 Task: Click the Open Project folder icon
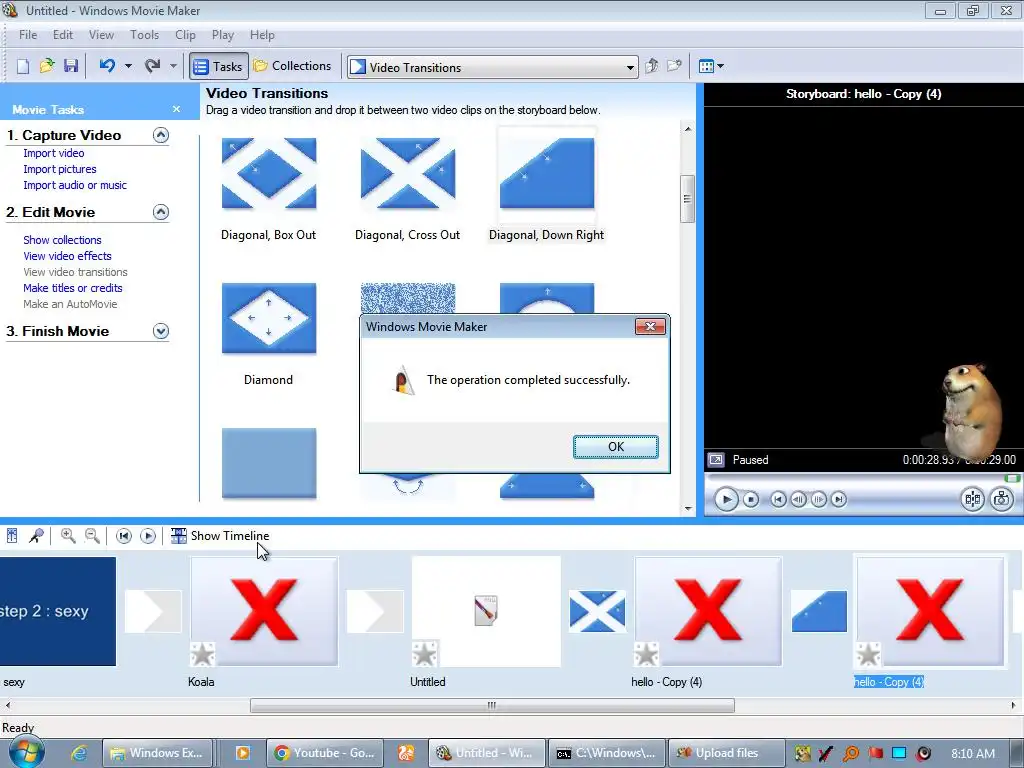pos(46,66)
